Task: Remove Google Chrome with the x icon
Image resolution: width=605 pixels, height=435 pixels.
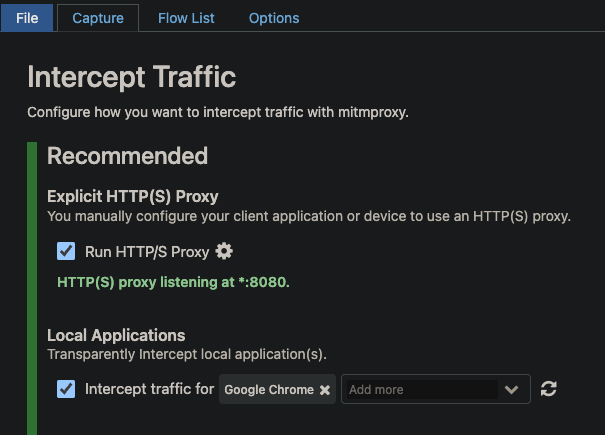Action: tap(325, 390)
